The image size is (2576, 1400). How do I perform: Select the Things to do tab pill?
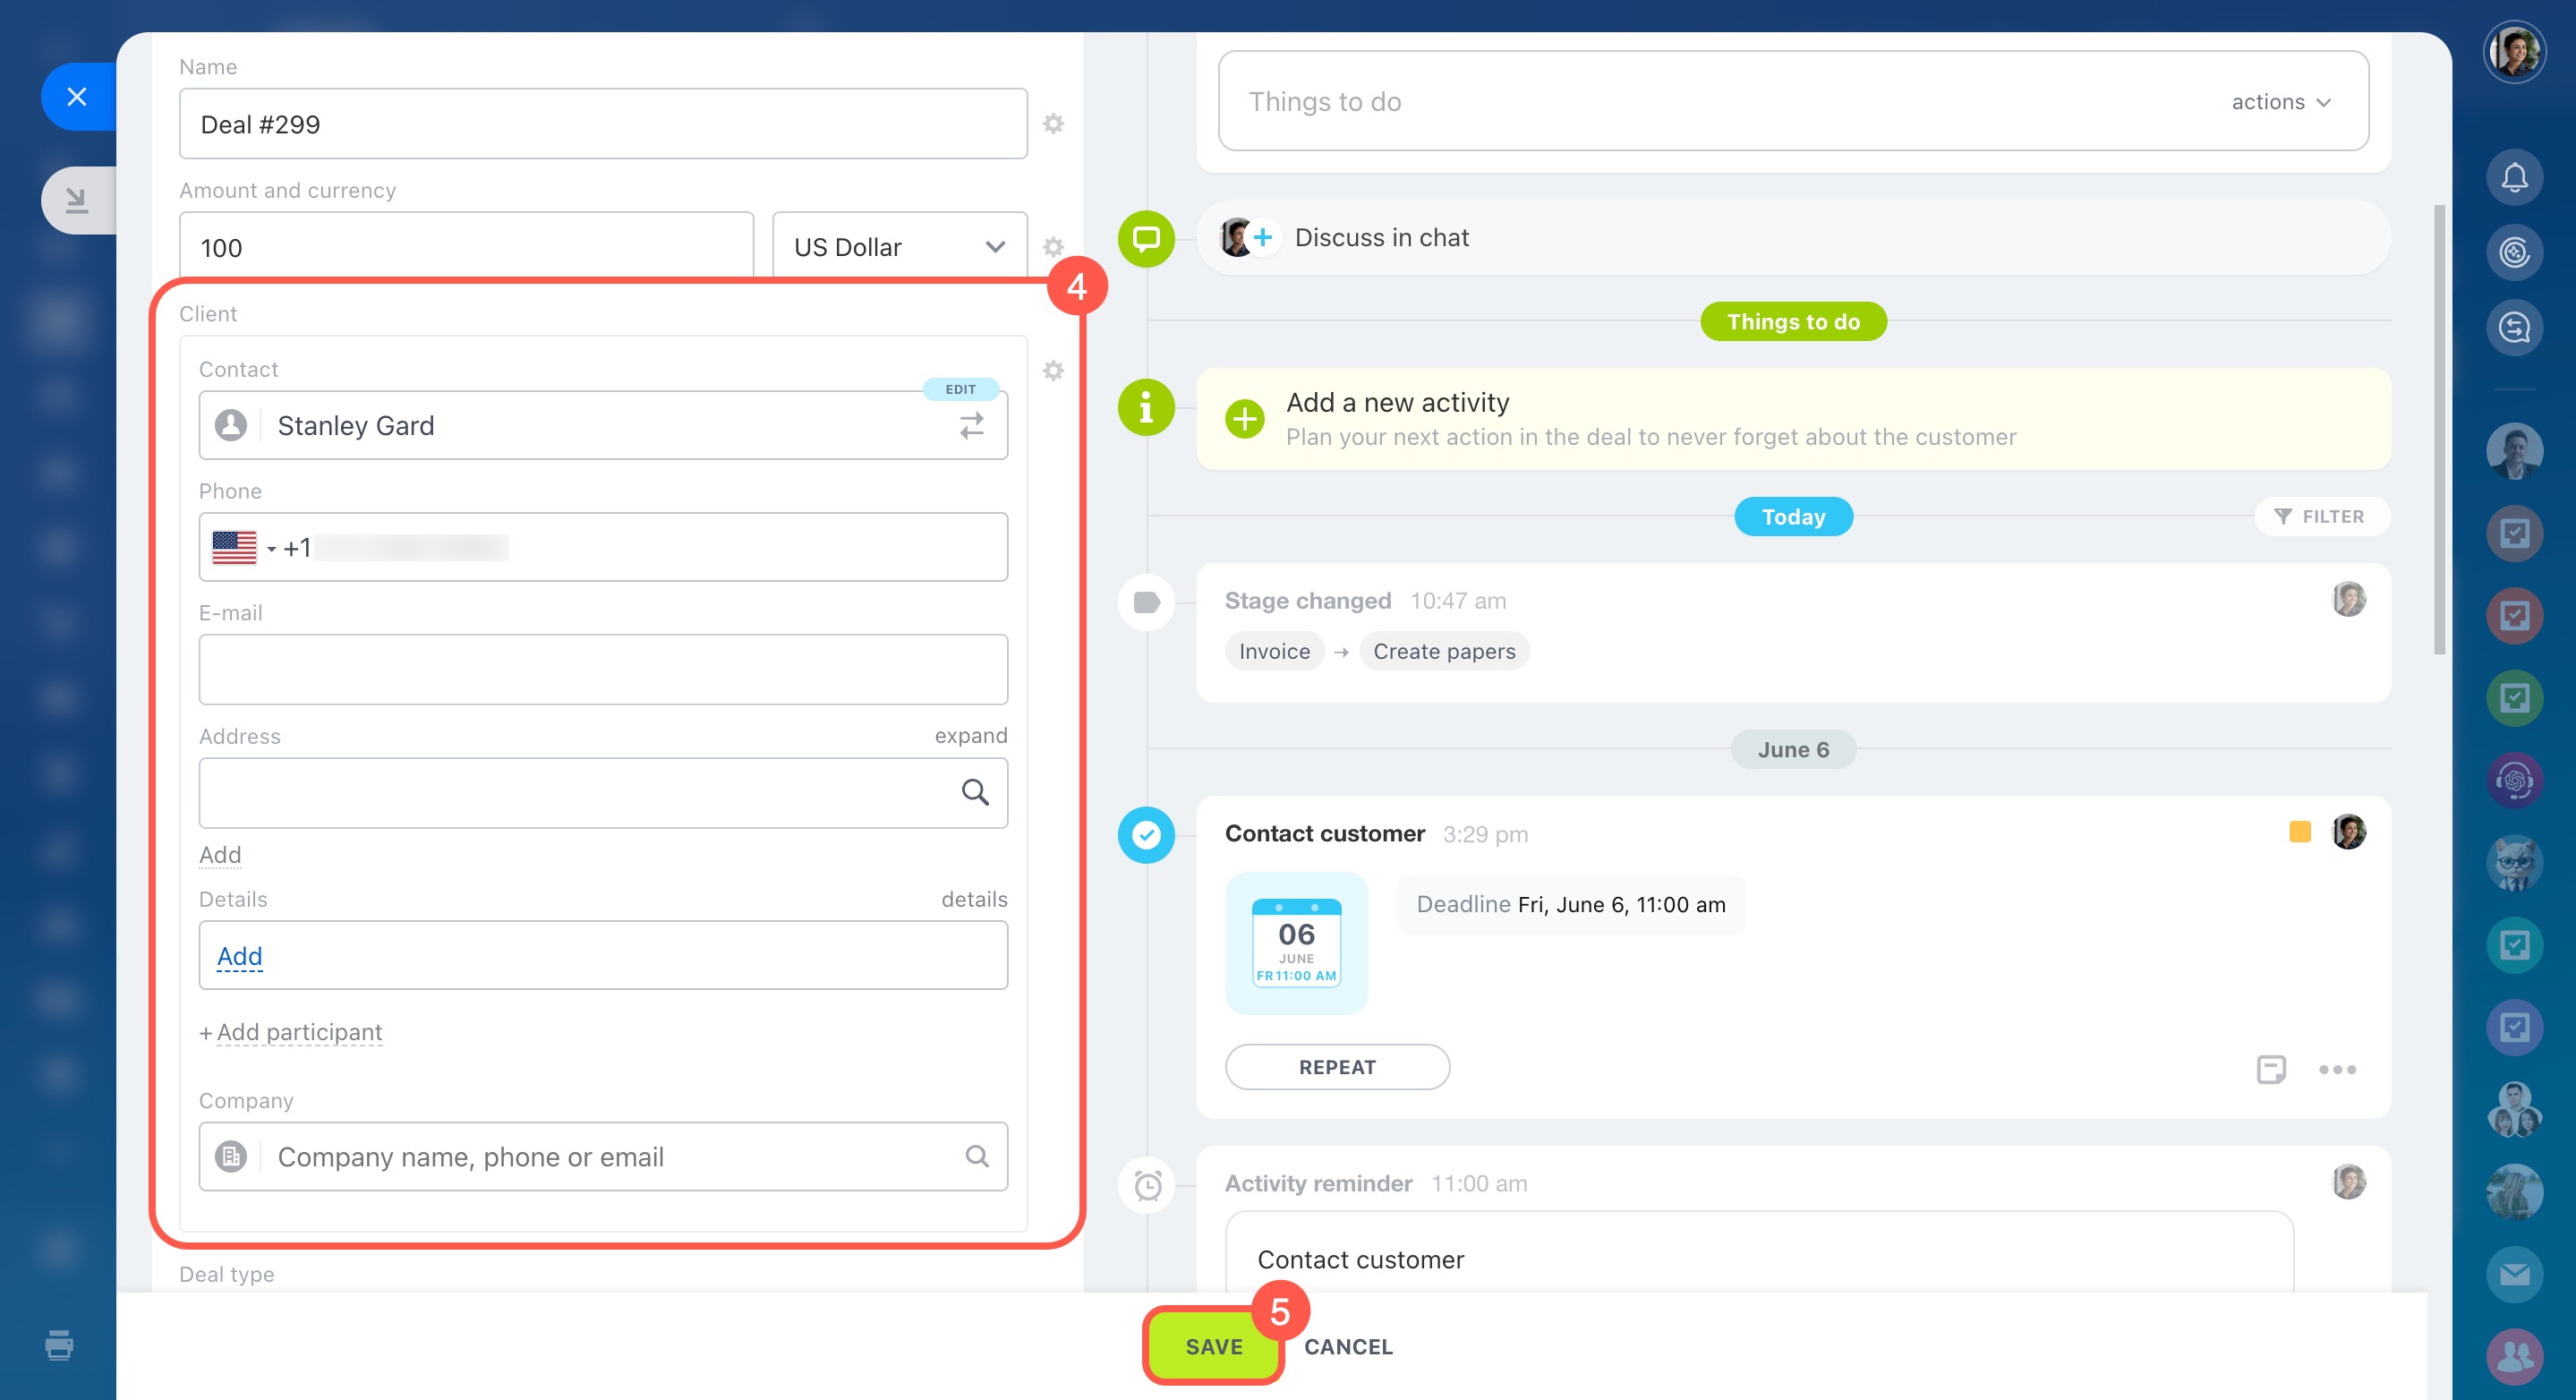pyautogui.click(x=1792, y=322)
